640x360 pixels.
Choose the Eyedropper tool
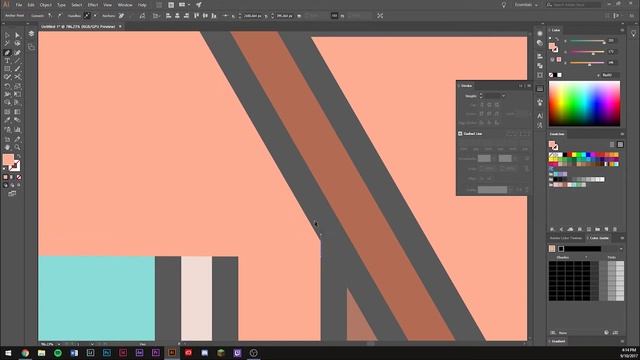point(7,120)
